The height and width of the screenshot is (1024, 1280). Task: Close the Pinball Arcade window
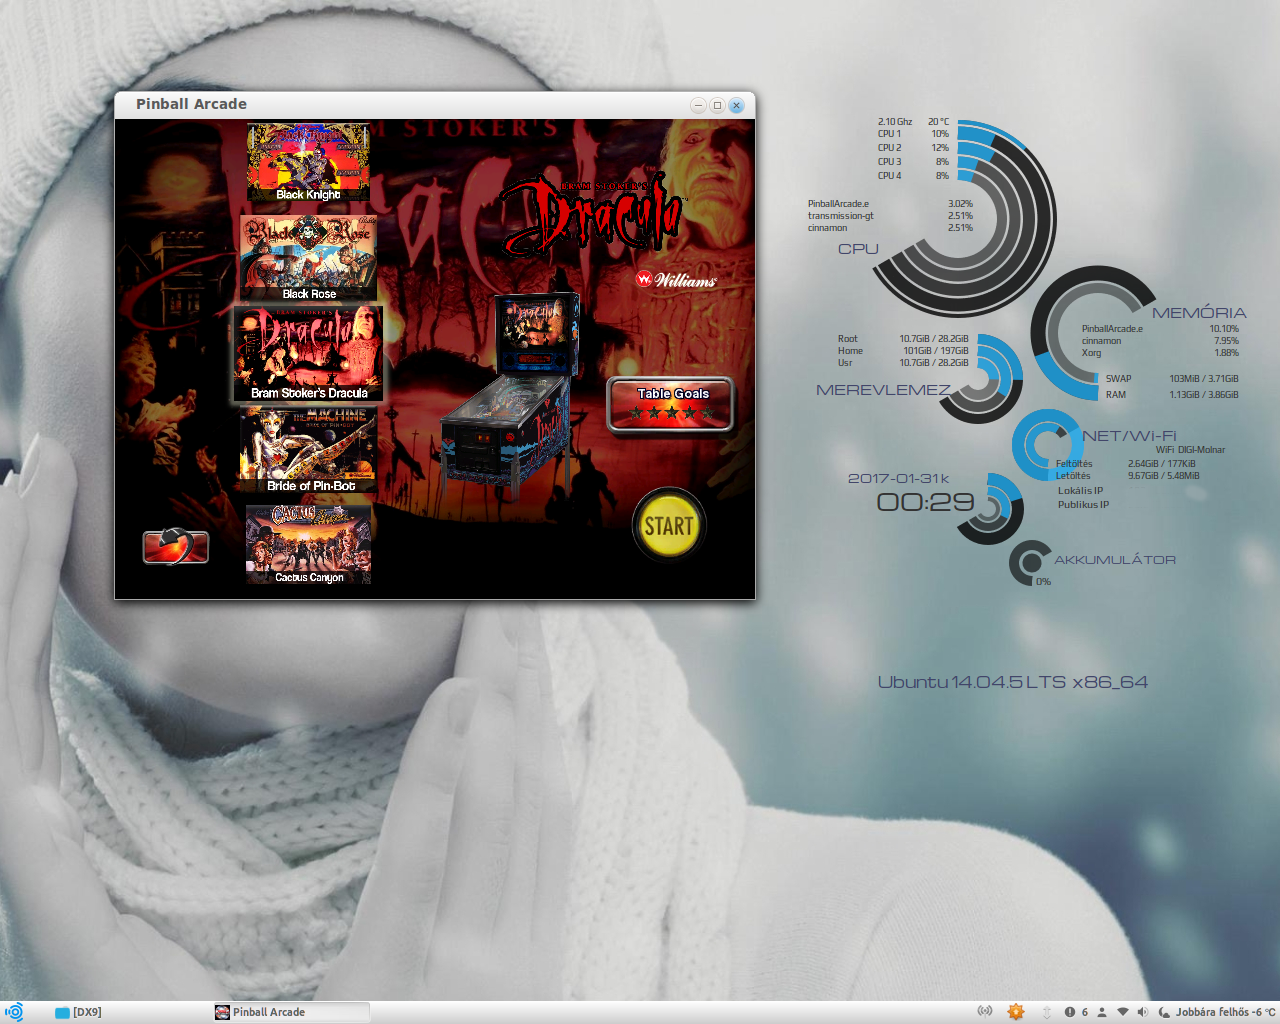736,105
